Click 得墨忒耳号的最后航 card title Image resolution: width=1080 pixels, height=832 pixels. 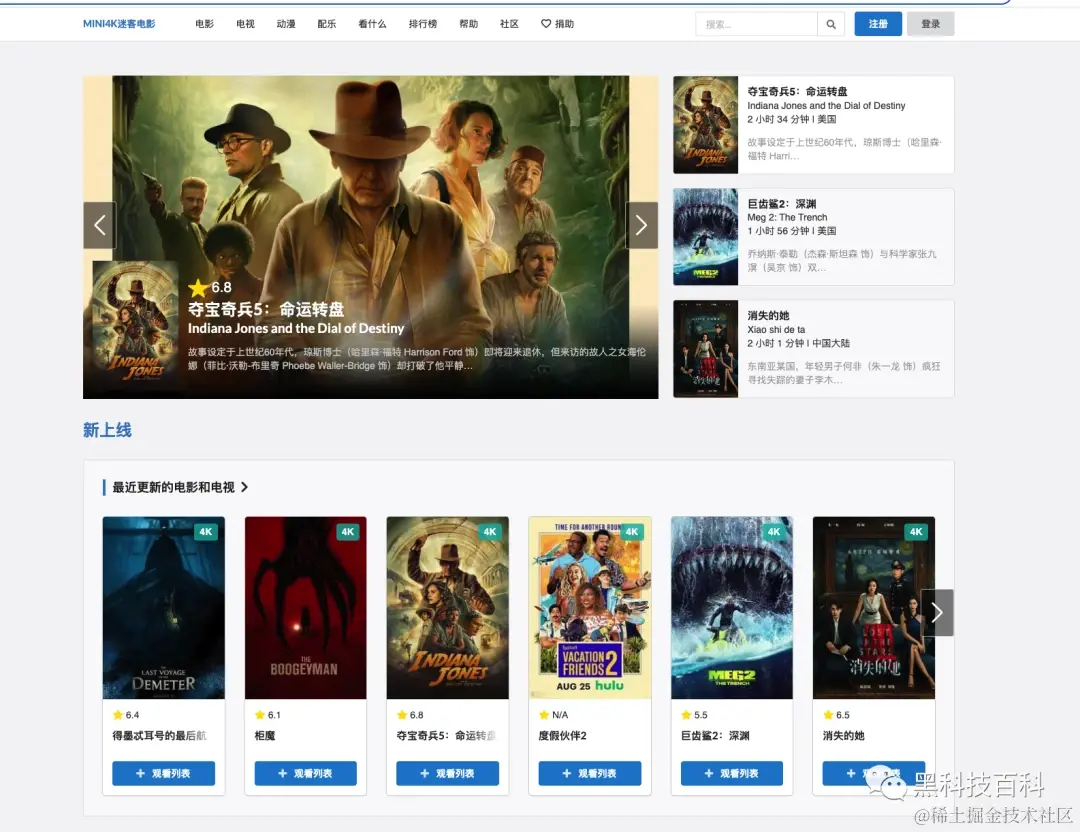tap(159, 736)
